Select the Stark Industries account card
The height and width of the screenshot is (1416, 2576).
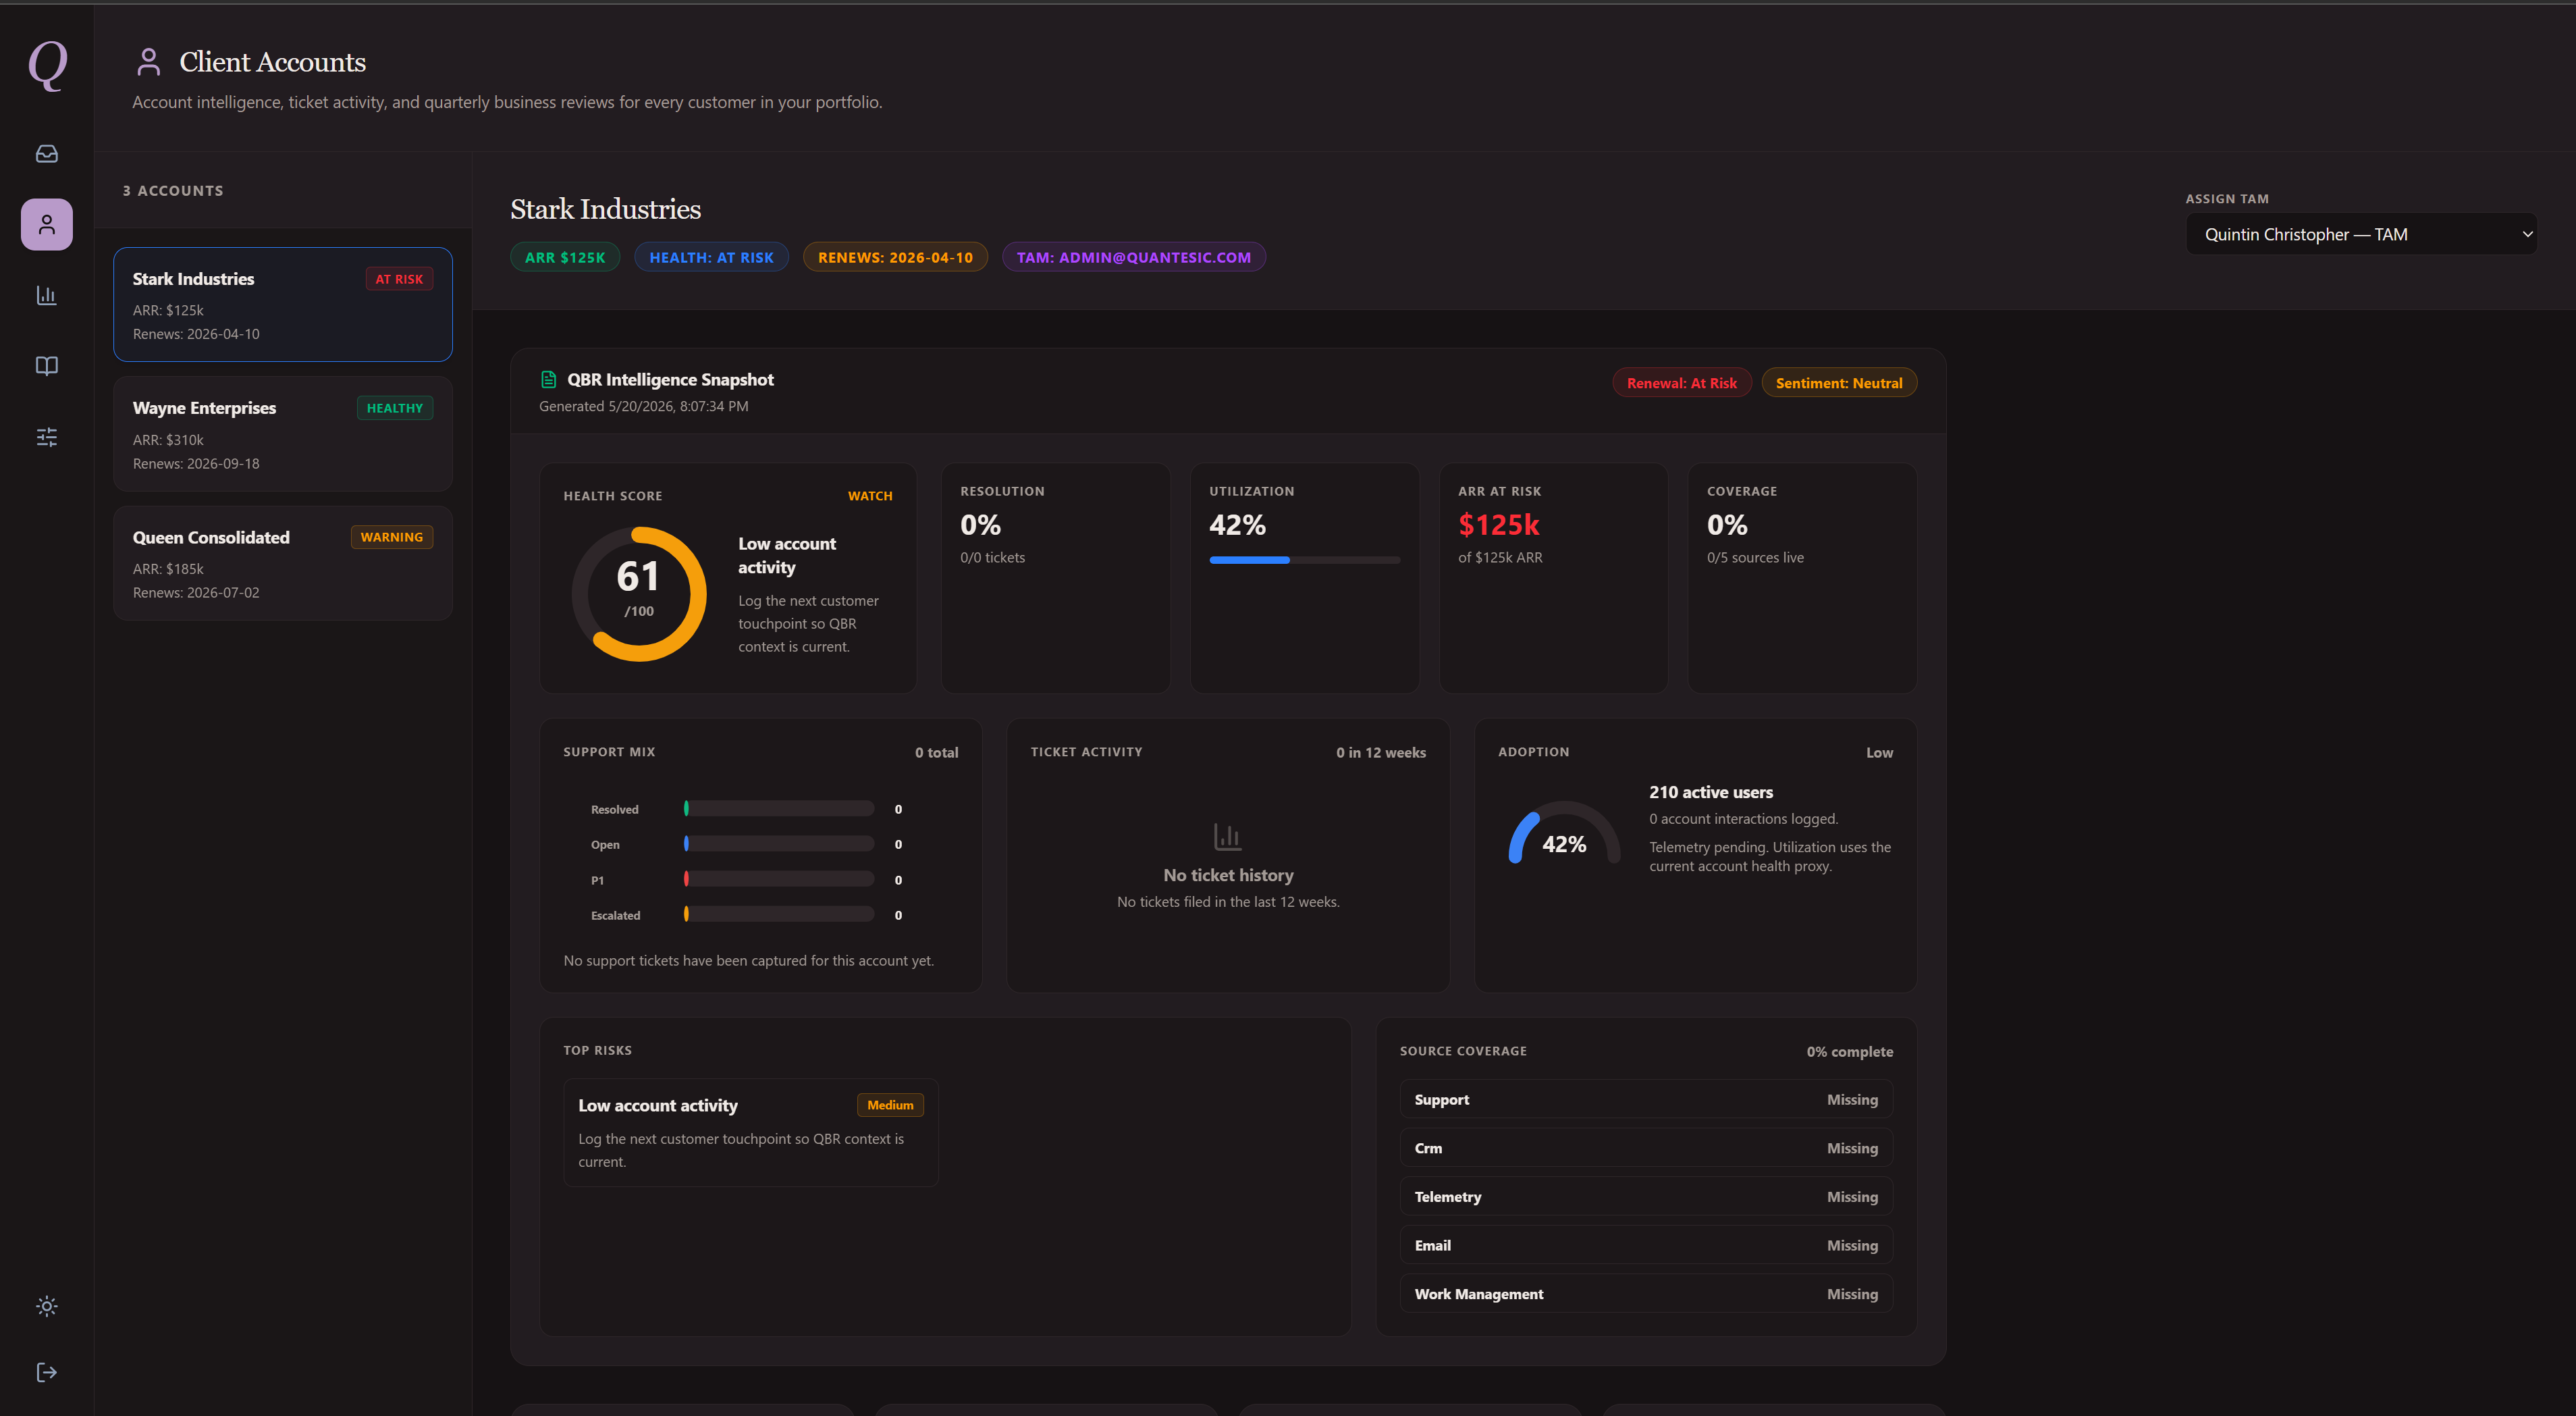click(x=283, y=304)
